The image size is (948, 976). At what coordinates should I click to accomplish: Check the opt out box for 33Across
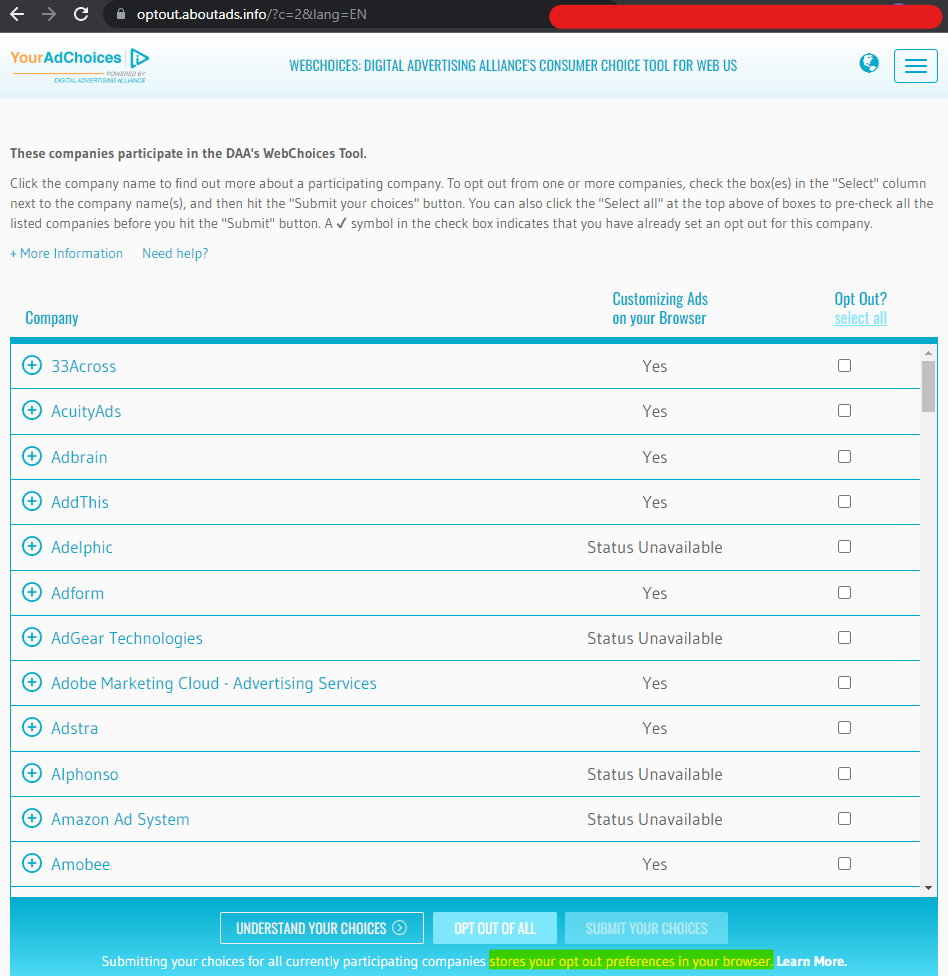click(x=844, y=365)
